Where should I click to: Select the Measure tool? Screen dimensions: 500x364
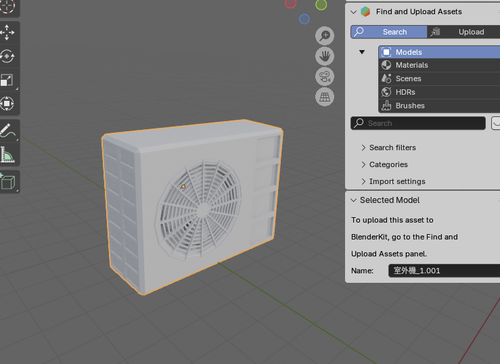coord(8,155)
